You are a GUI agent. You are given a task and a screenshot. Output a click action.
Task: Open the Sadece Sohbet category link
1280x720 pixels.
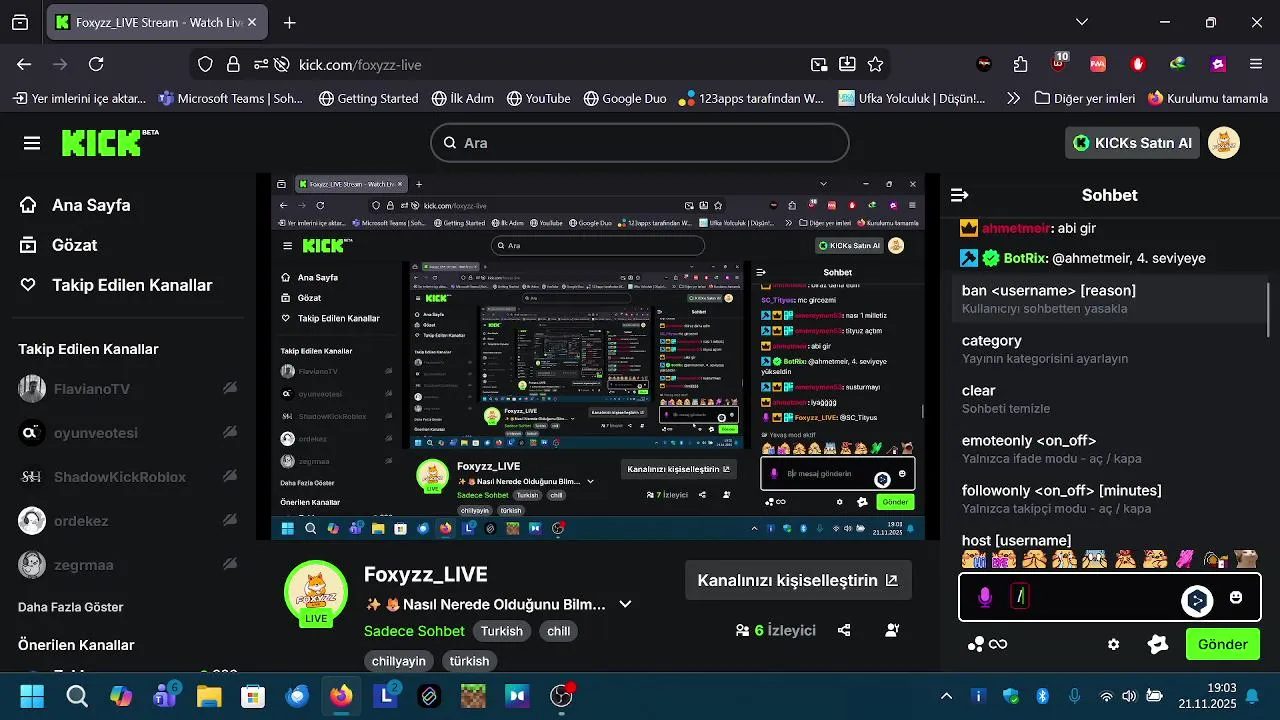(x=414, y=631)
